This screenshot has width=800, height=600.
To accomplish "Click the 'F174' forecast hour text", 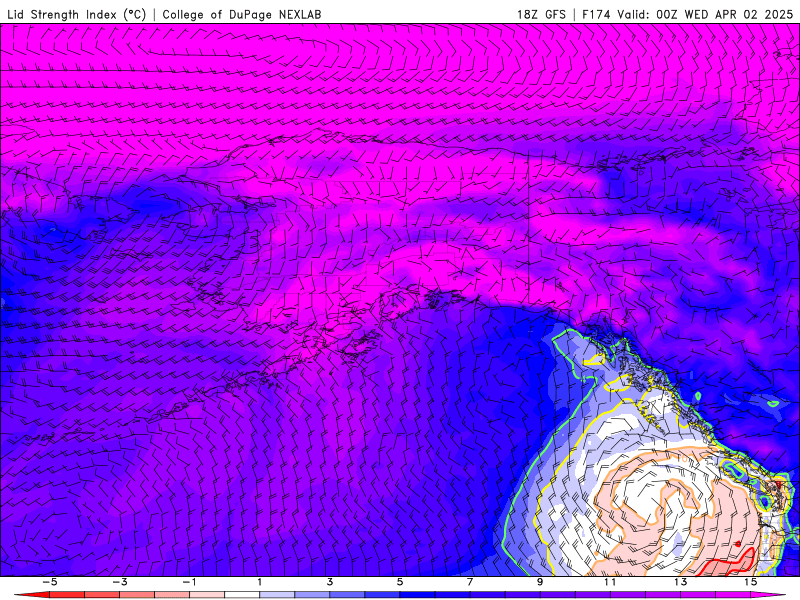I will (596, 14).
